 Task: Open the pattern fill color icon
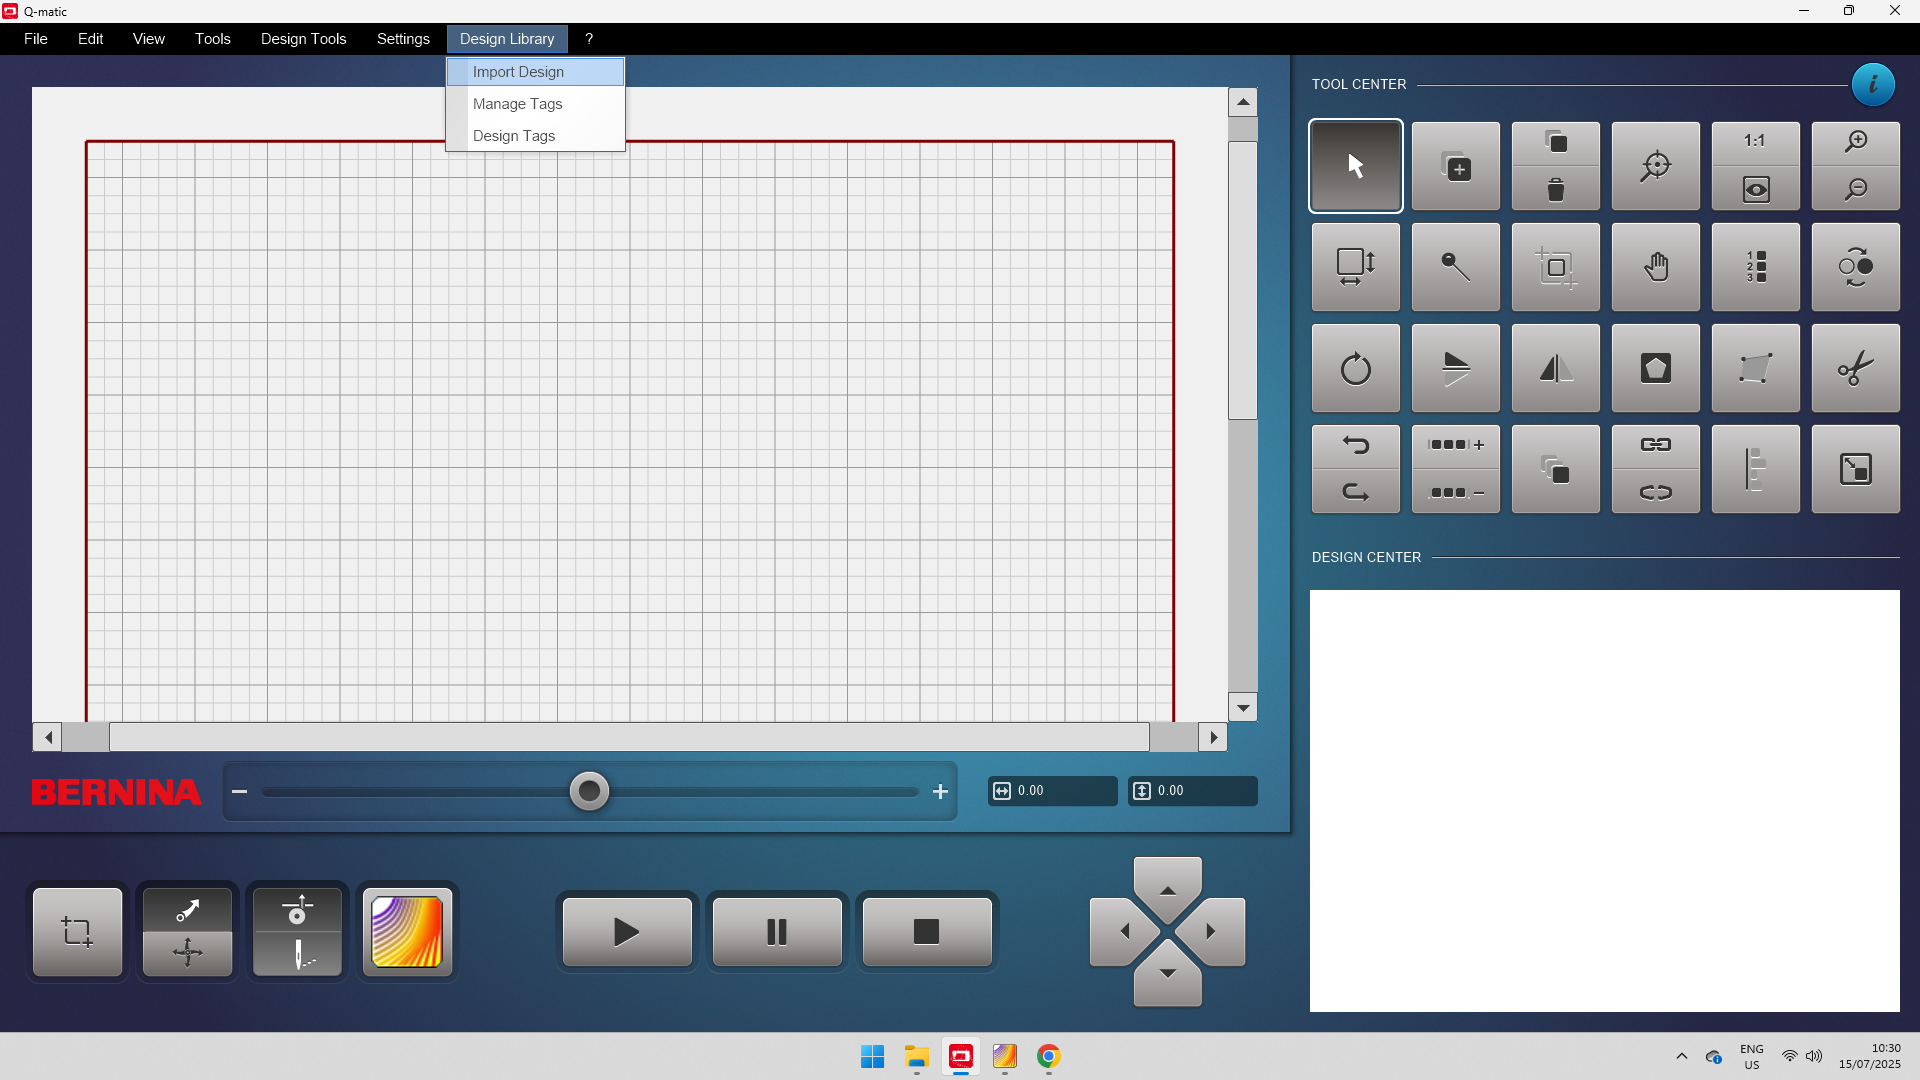coord(407,932)
